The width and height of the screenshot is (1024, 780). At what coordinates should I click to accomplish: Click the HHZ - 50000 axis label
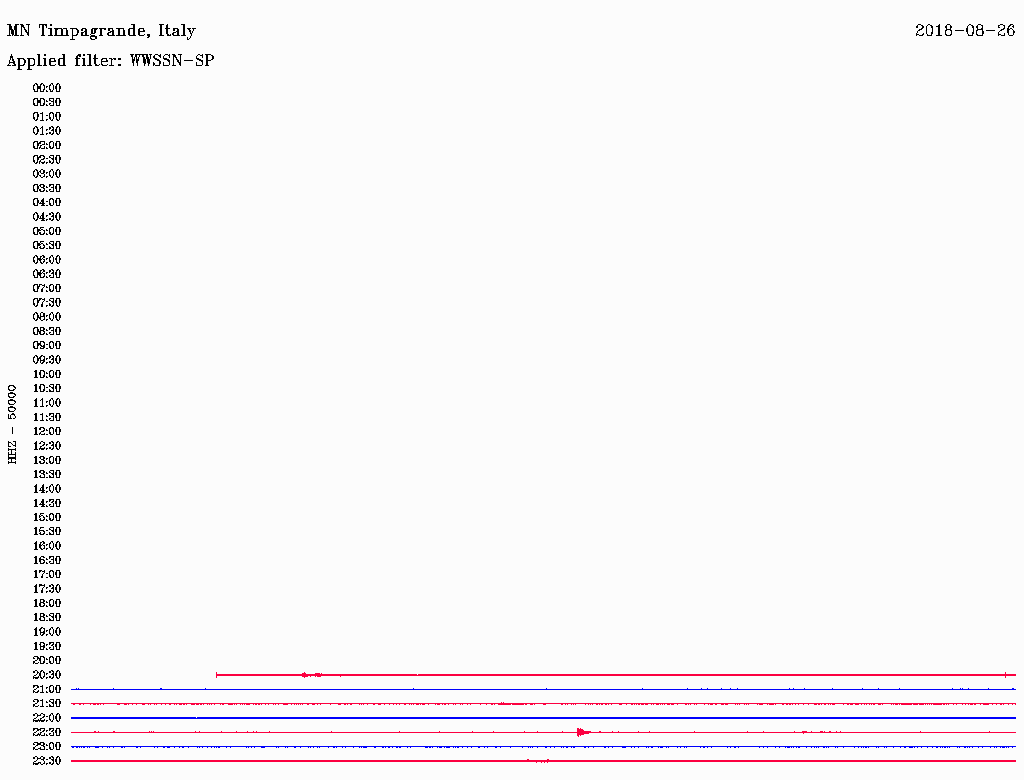pyautogui.click(x=12, y=424)
